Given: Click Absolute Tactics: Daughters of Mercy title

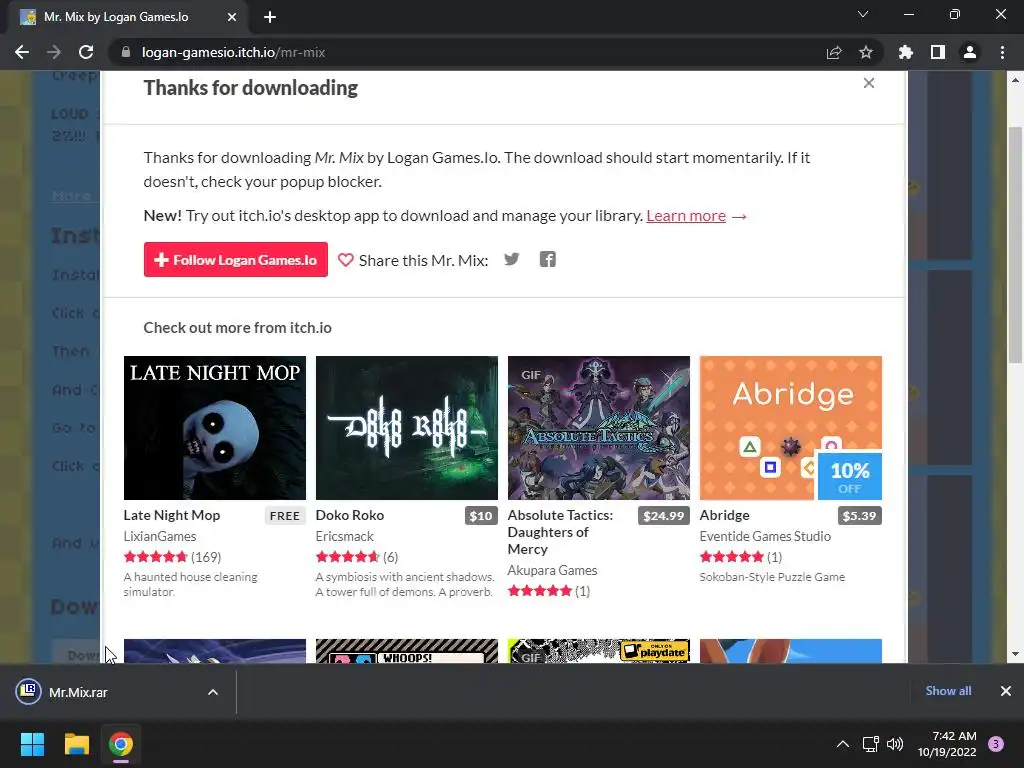Looking at the screenshot, I should pyautogui.click(x=560, y=532).
